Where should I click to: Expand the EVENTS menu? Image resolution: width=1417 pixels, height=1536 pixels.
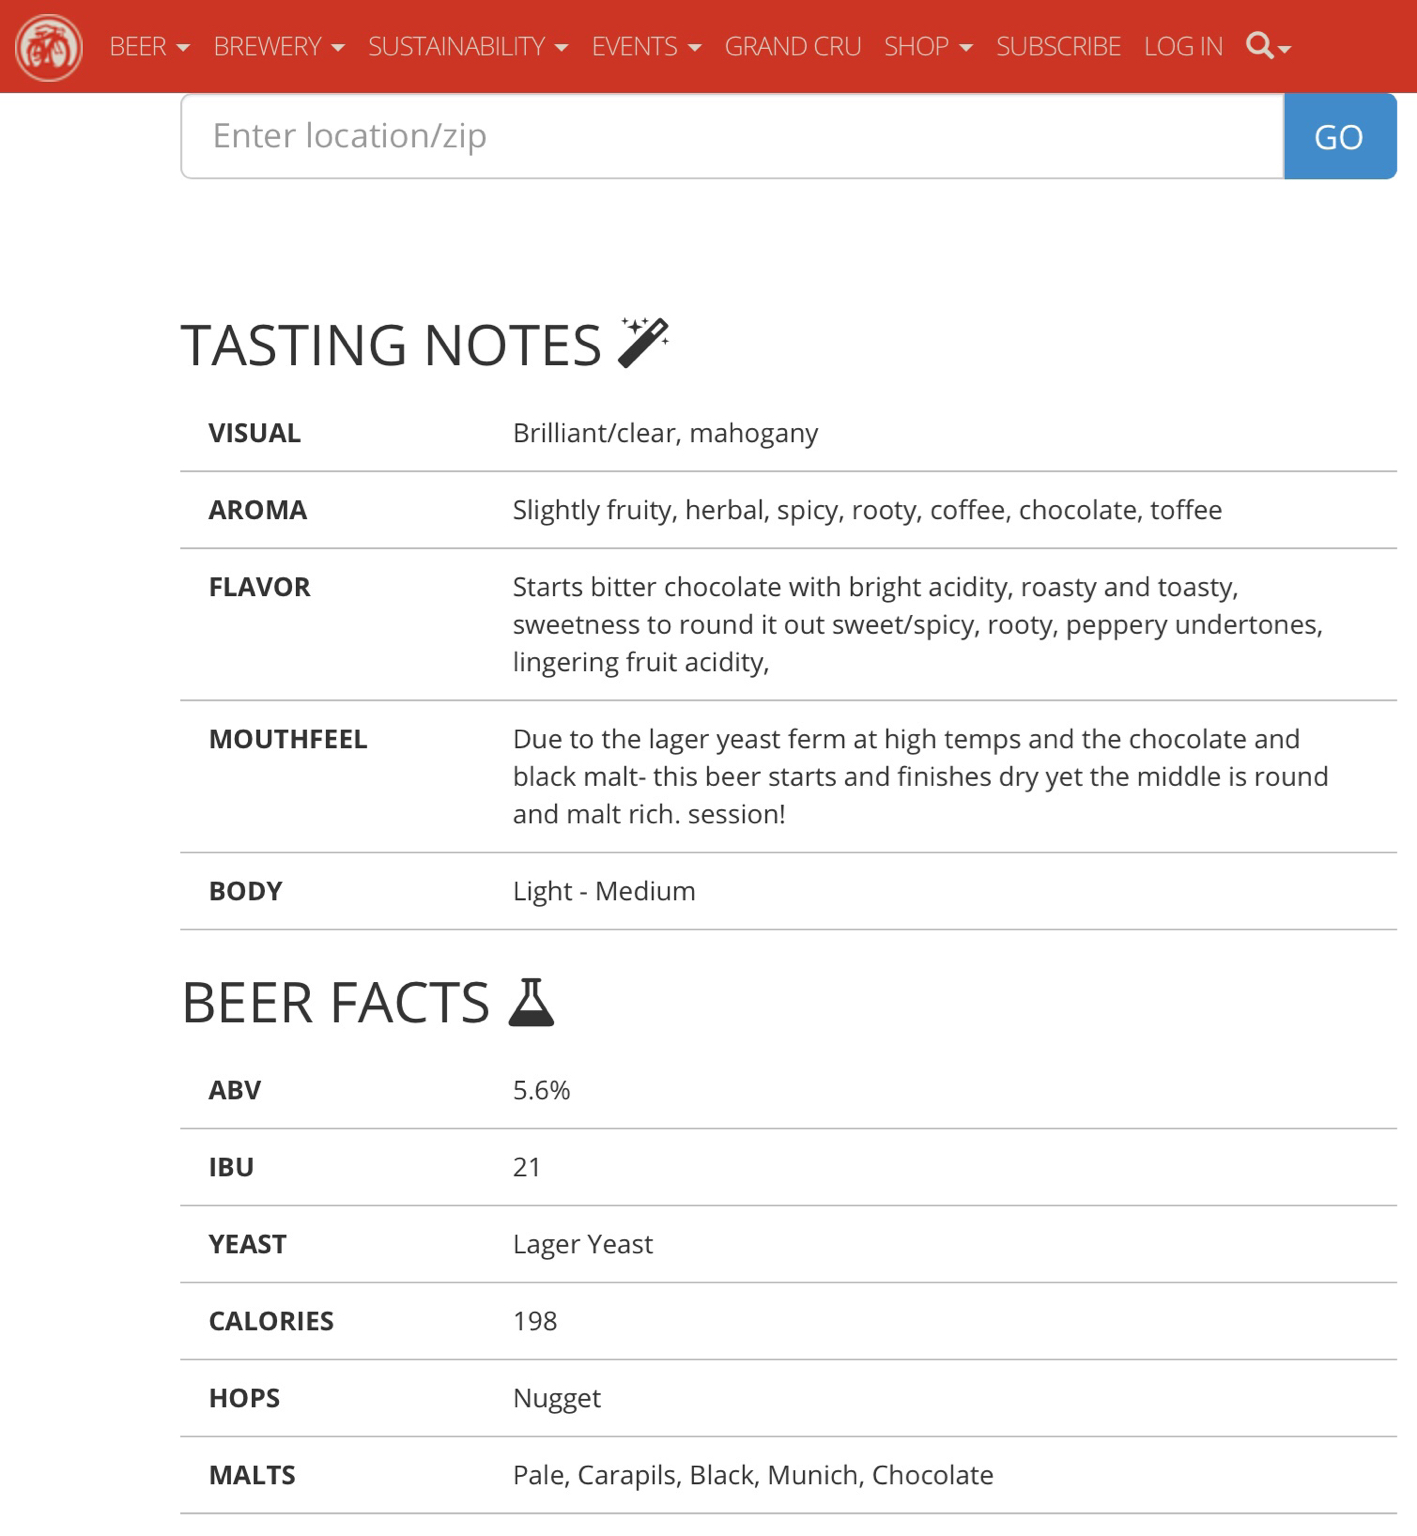coord(647,47)
